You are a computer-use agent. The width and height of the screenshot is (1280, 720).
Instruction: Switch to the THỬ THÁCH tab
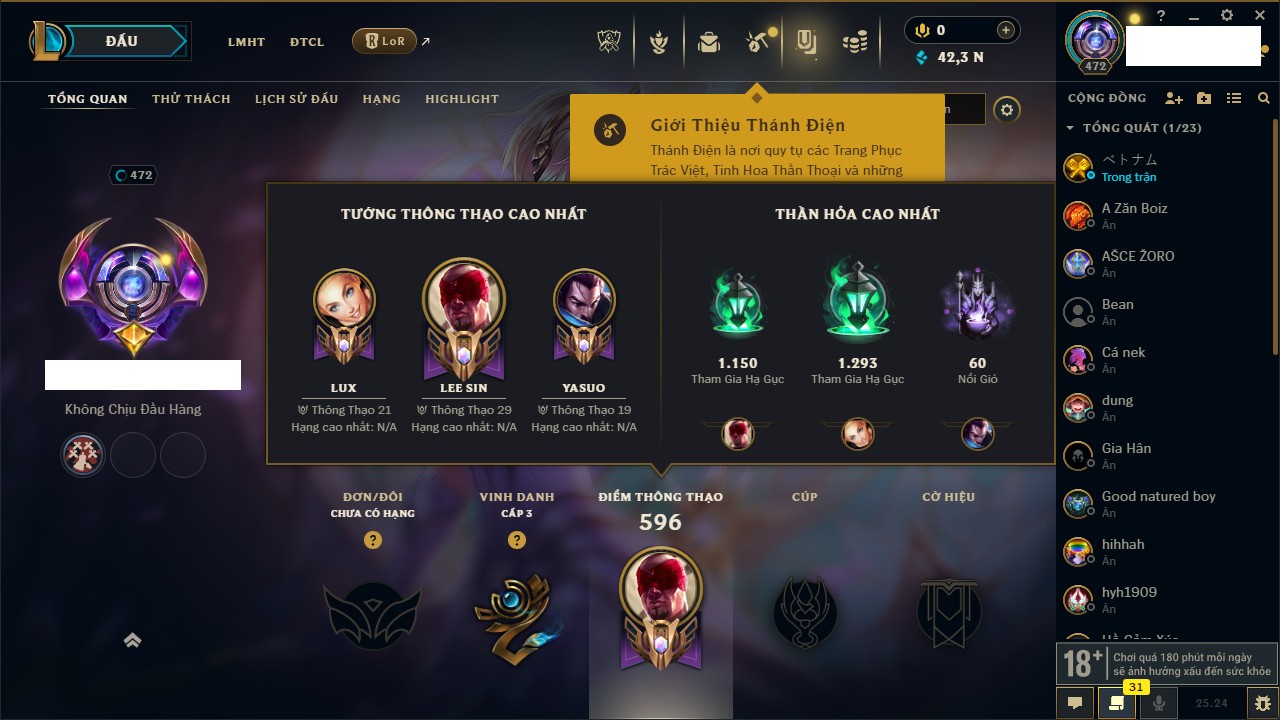click(x=191, y=99)
